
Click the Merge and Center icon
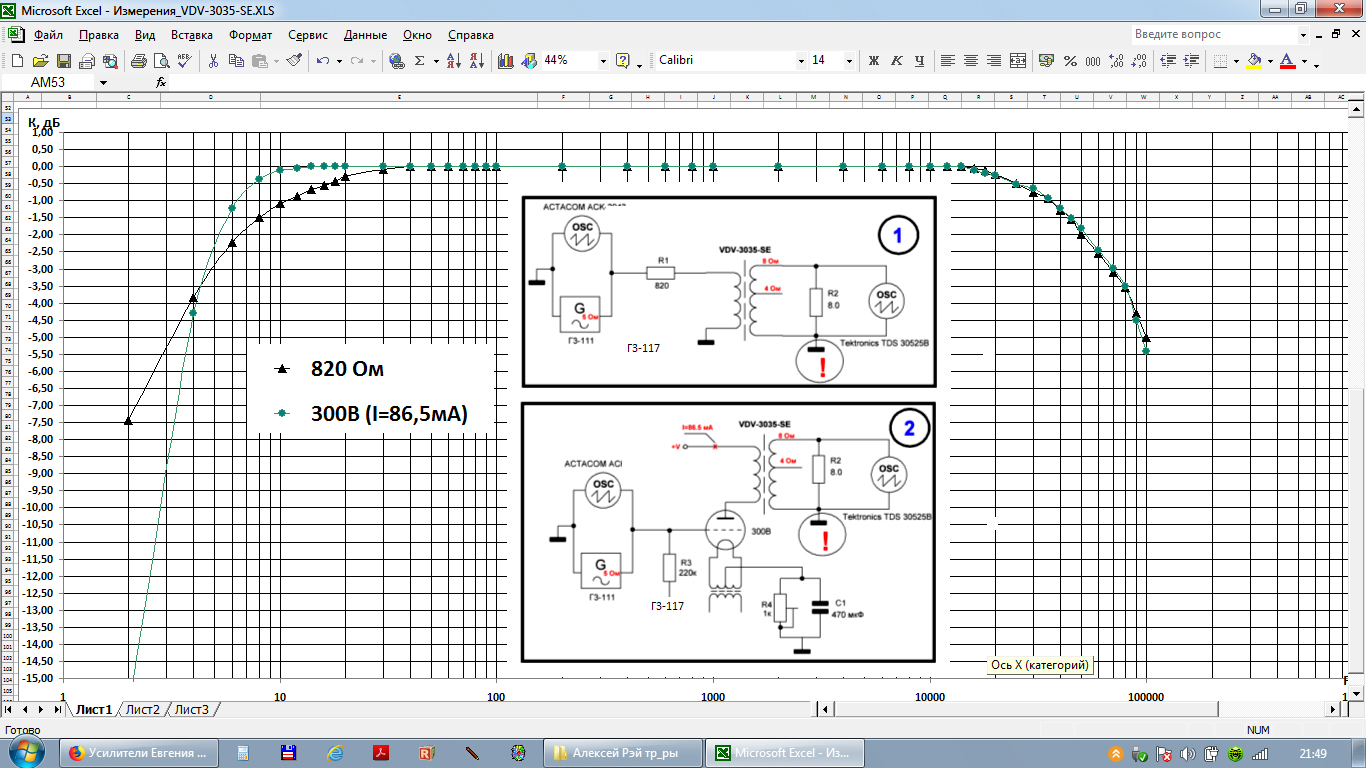click(x=1018, y=61)
